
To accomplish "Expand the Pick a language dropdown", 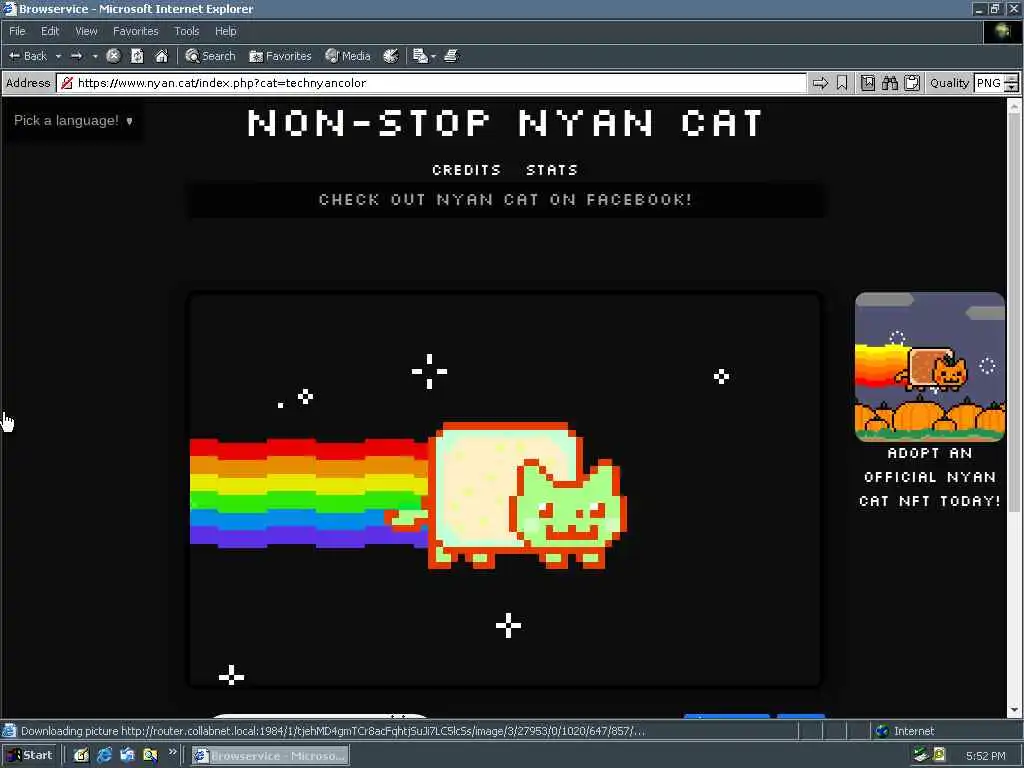I will click(73, 120).
